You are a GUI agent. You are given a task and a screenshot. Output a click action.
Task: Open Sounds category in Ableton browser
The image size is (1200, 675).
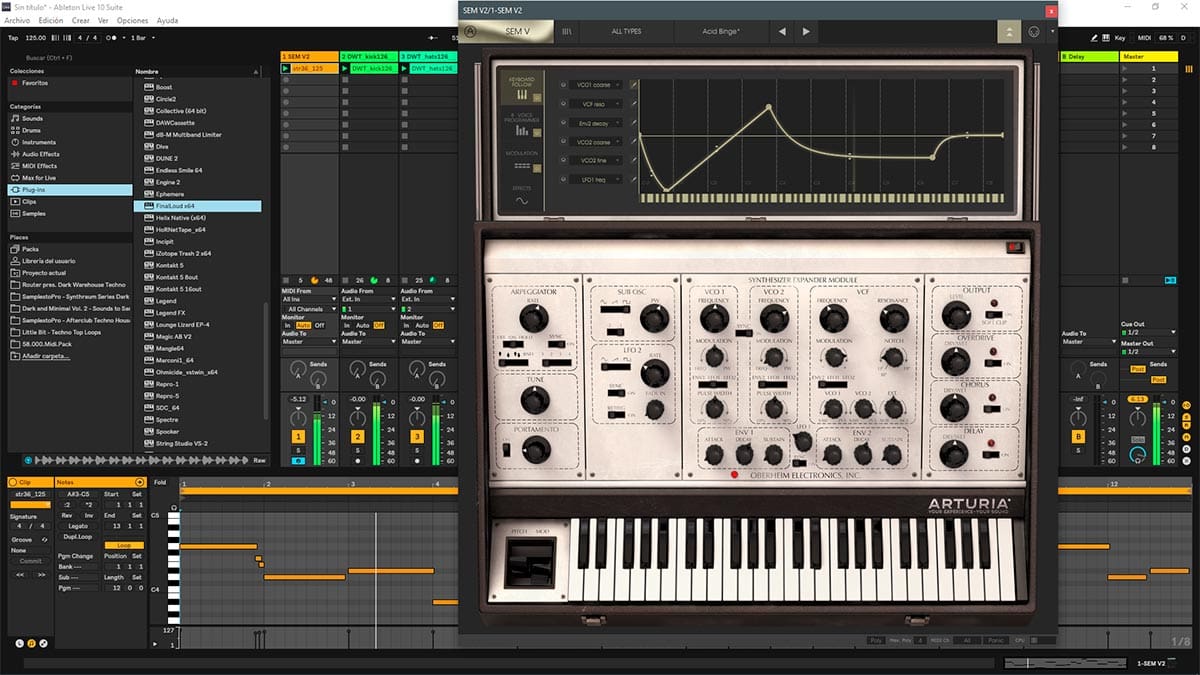pyautogui.click(x=33, y=118)
